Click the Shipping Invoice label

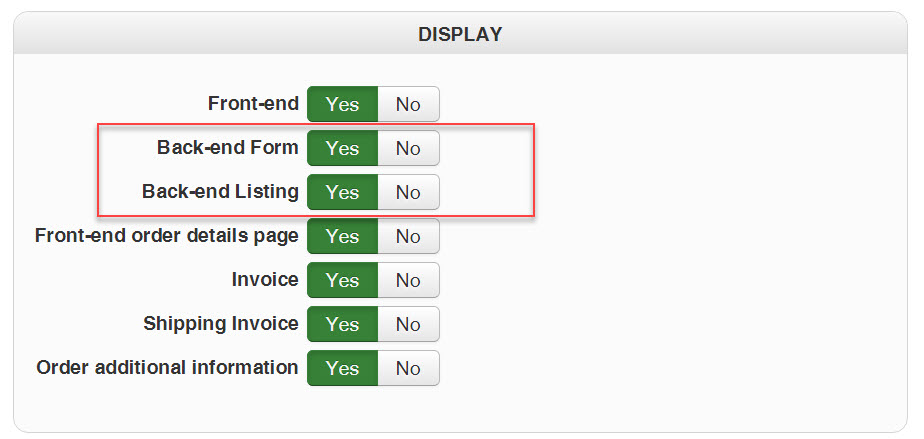pos(220,323)
